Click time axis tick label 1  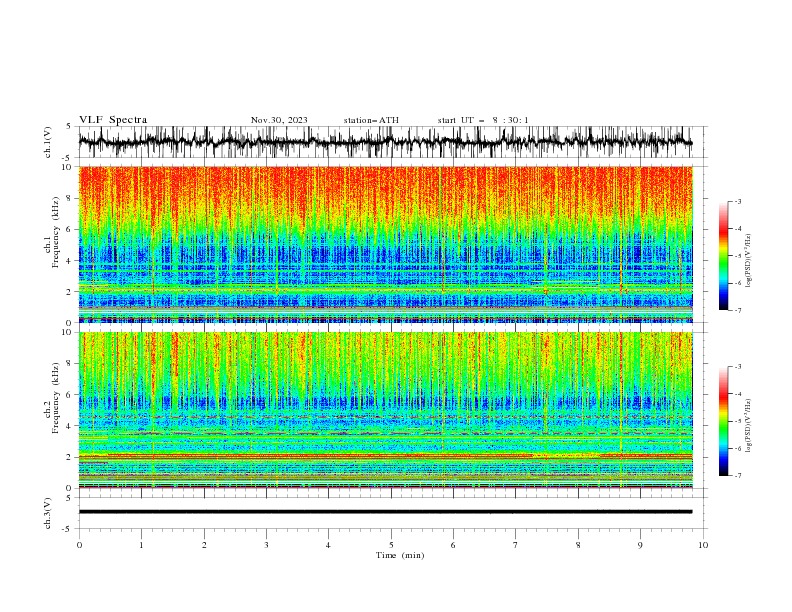(141, 545)
